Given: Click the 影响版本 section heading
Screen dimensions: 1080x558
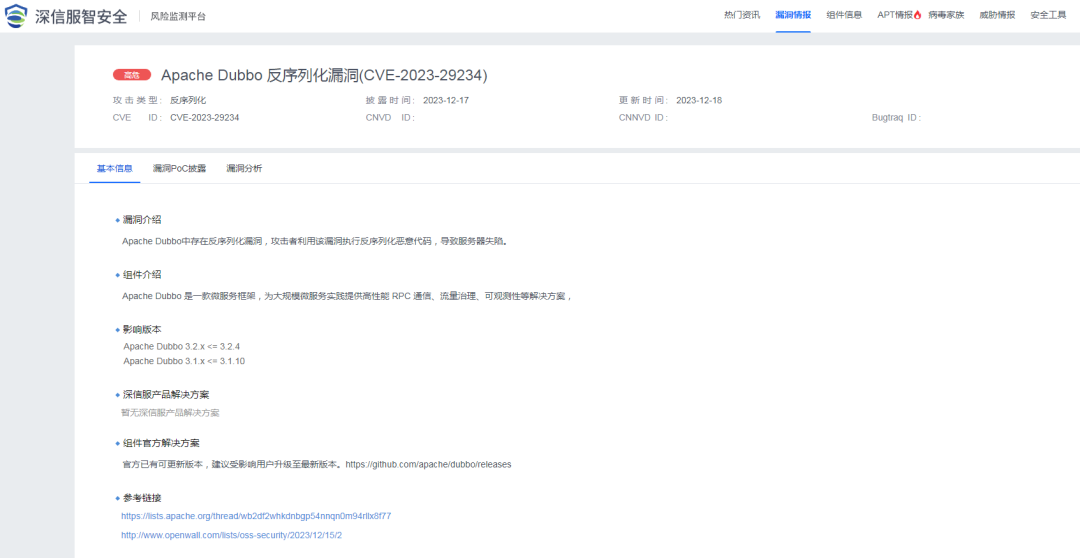Looking at the screenshot, I should [142, 329].
